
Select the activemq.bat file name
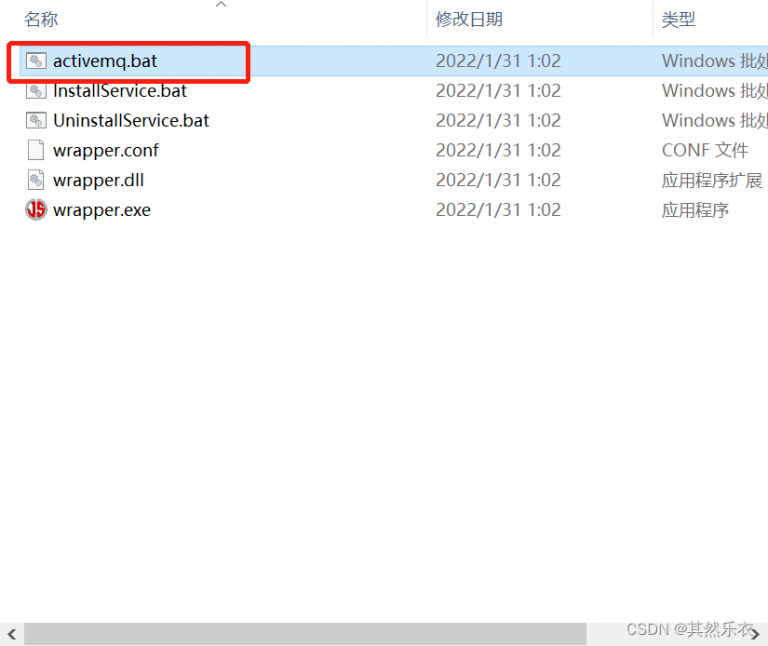(105, 61)
